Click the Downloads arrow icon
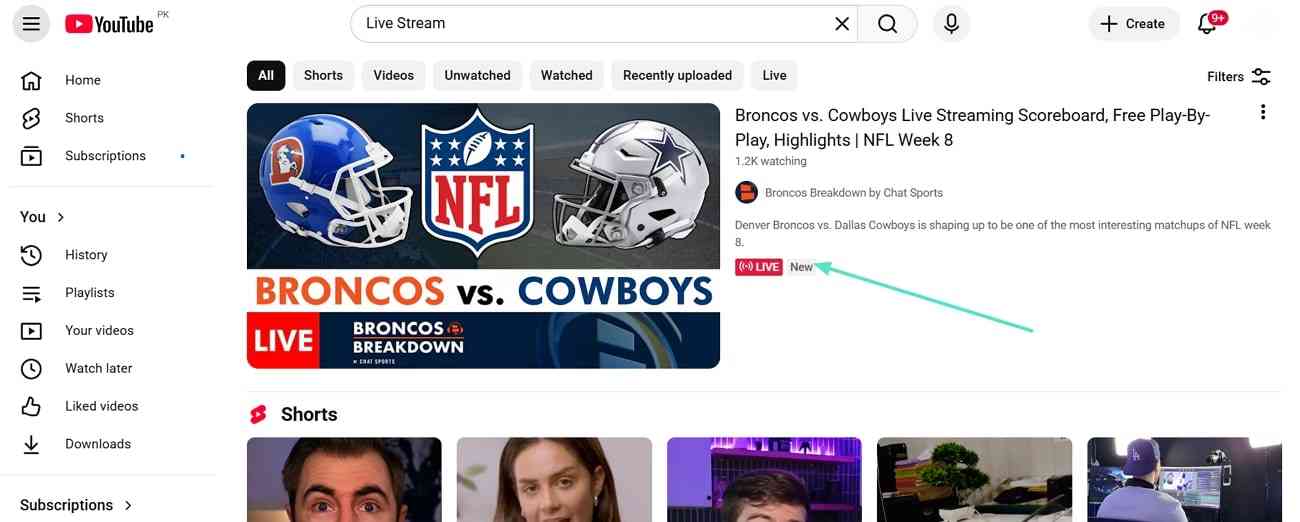This screenshot has height=522, width=1300. click(31, 444)
